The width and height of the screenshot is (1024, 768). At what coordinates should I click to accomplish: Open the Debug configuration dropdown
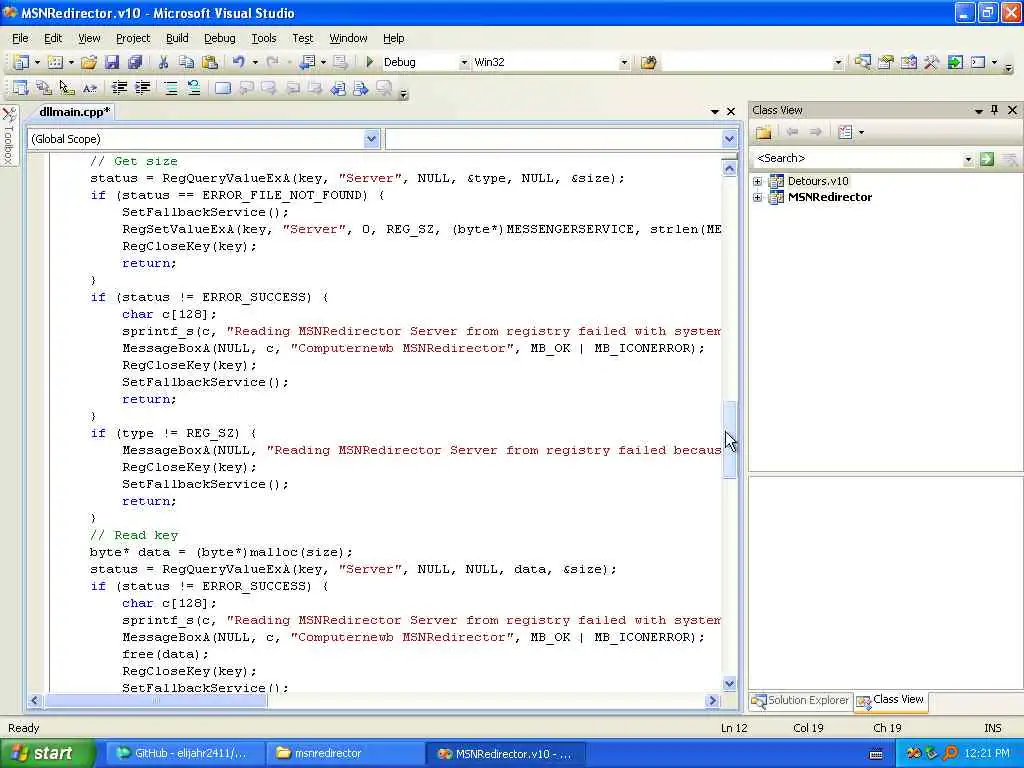[464, 63]
